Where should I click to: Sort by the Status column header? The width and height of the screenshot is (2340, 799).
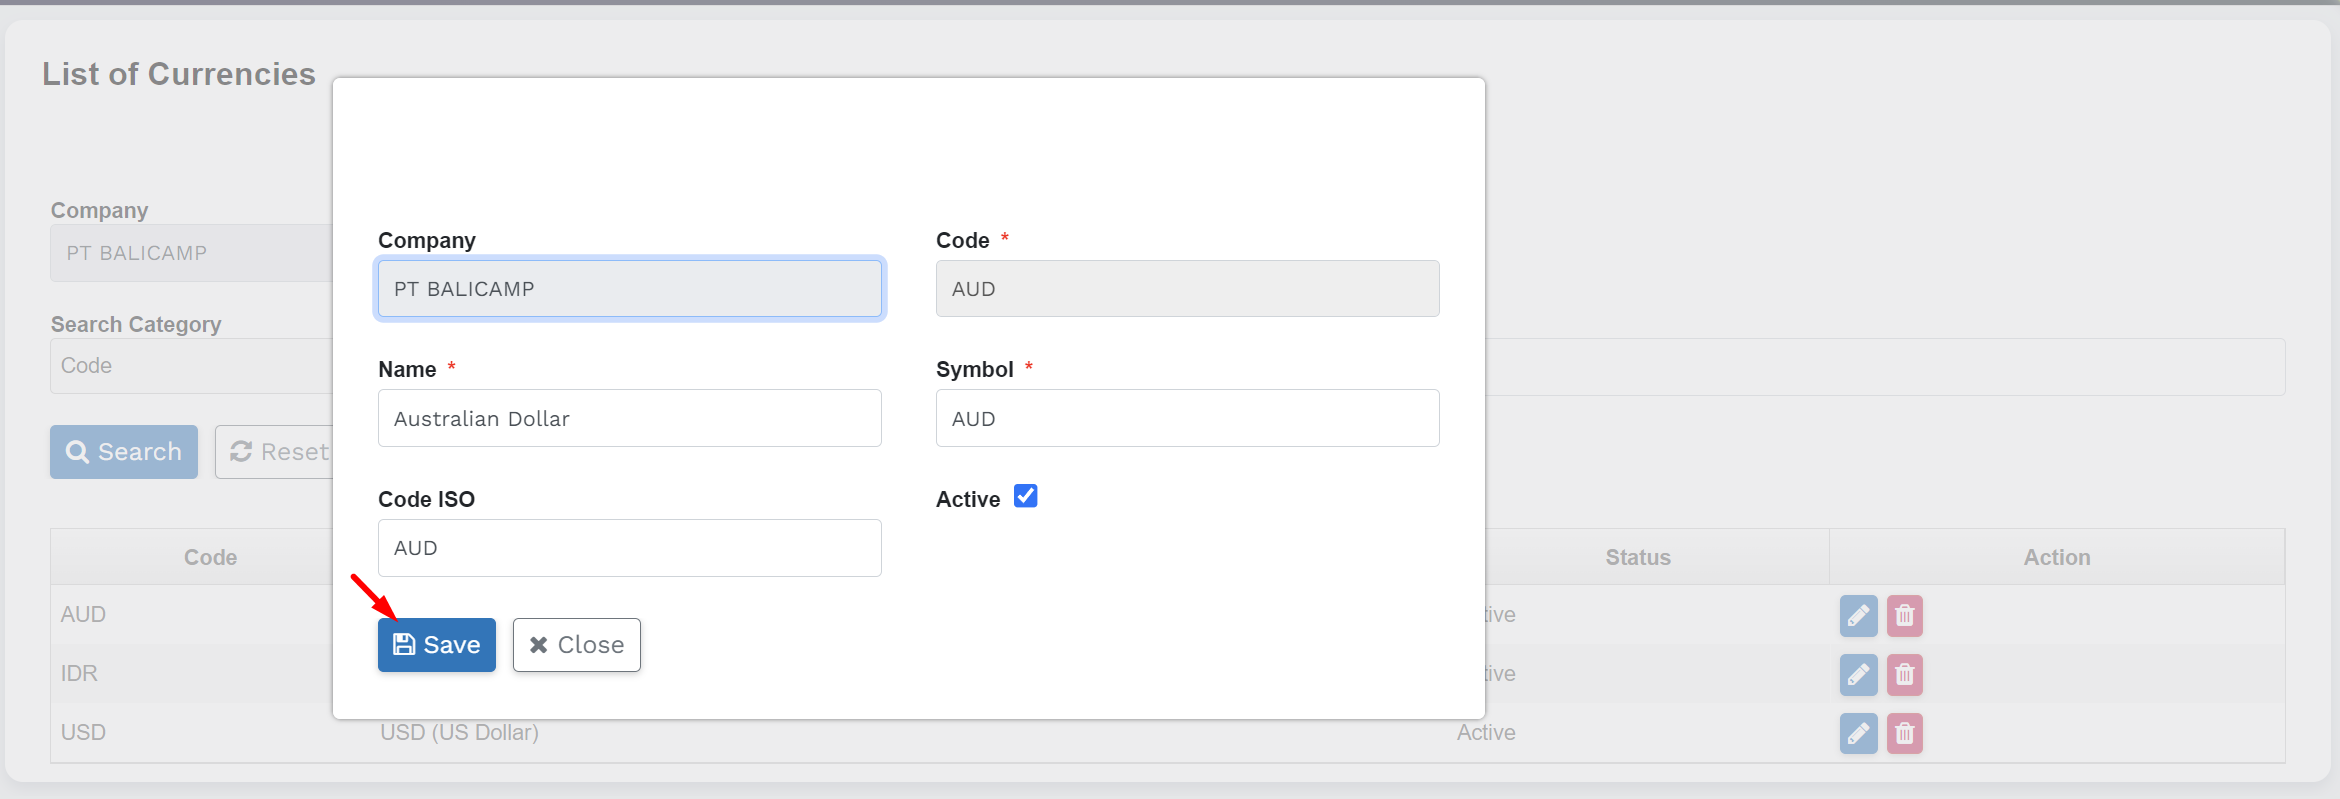(1637, 558)
